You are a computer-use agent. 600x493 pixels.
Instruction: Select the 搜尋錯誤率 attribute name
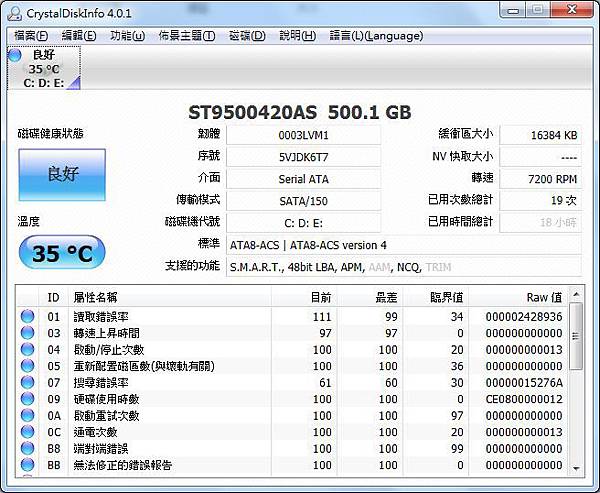pos(101,382)
